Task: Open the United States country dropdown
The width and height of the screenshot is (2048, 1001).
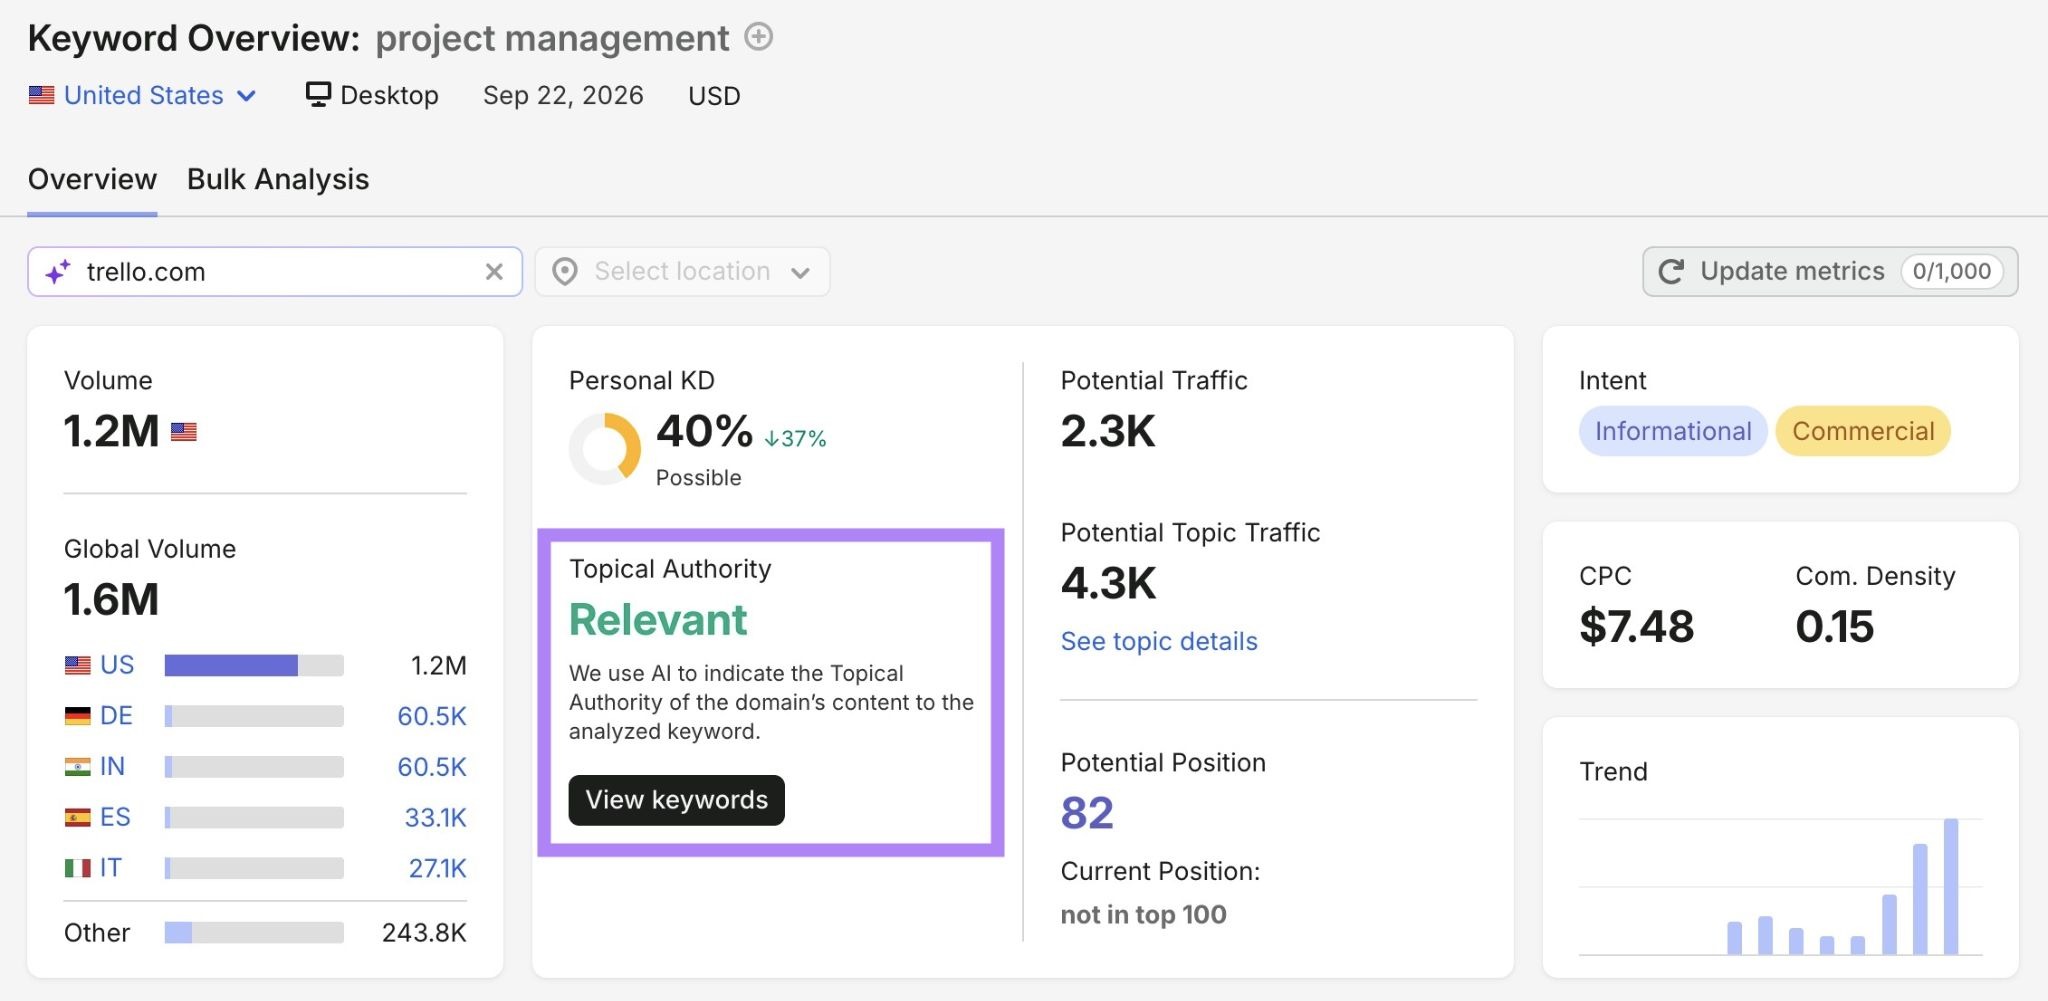Action: 143,95
